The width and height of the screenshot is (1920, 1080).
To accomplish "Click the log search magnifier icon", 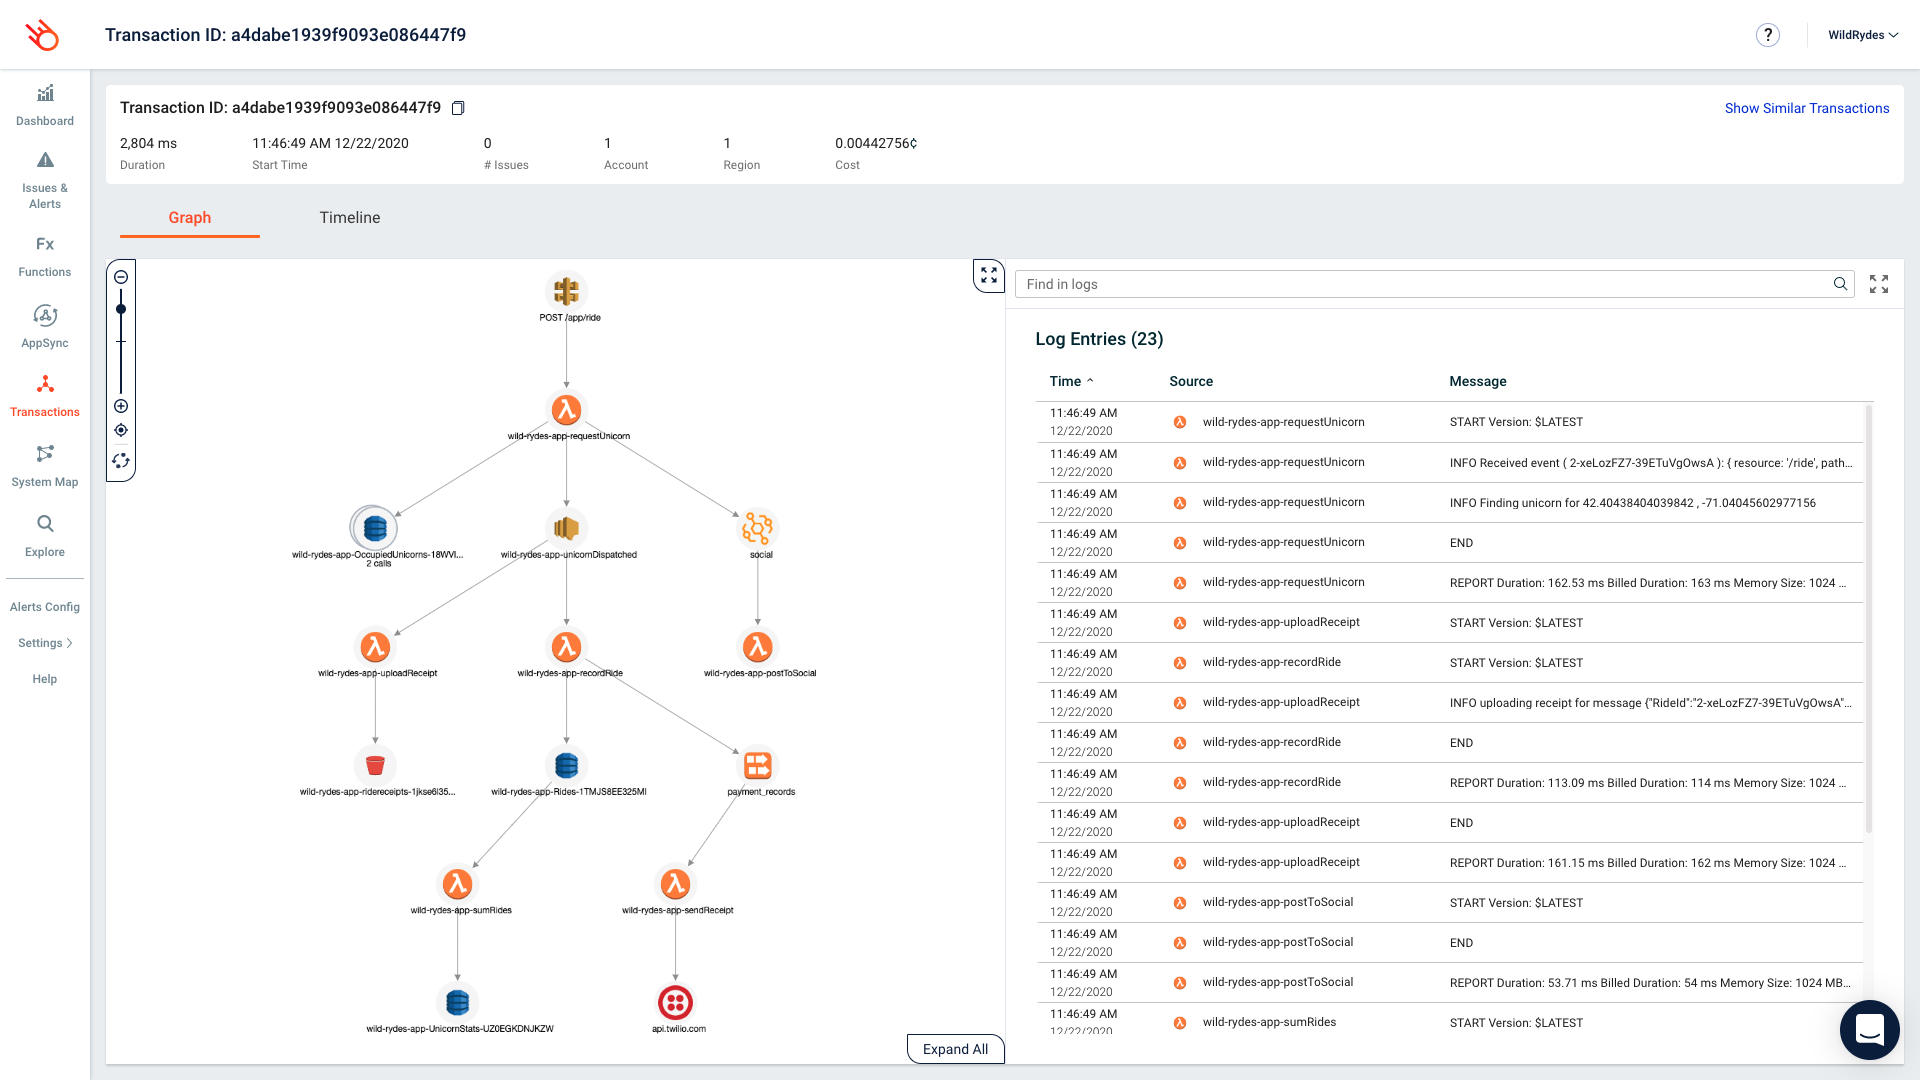I will (x=1840, y=284).
